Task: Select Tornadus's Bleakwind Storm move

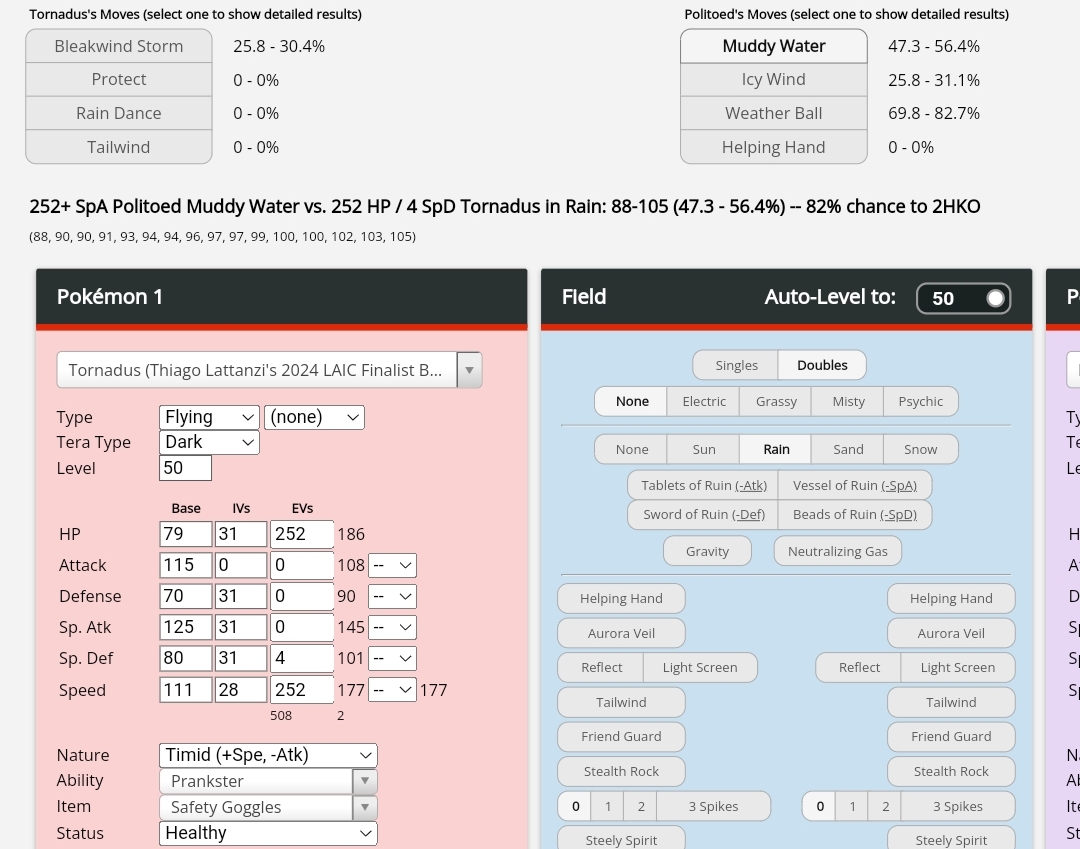Action: tap(118, 46)
